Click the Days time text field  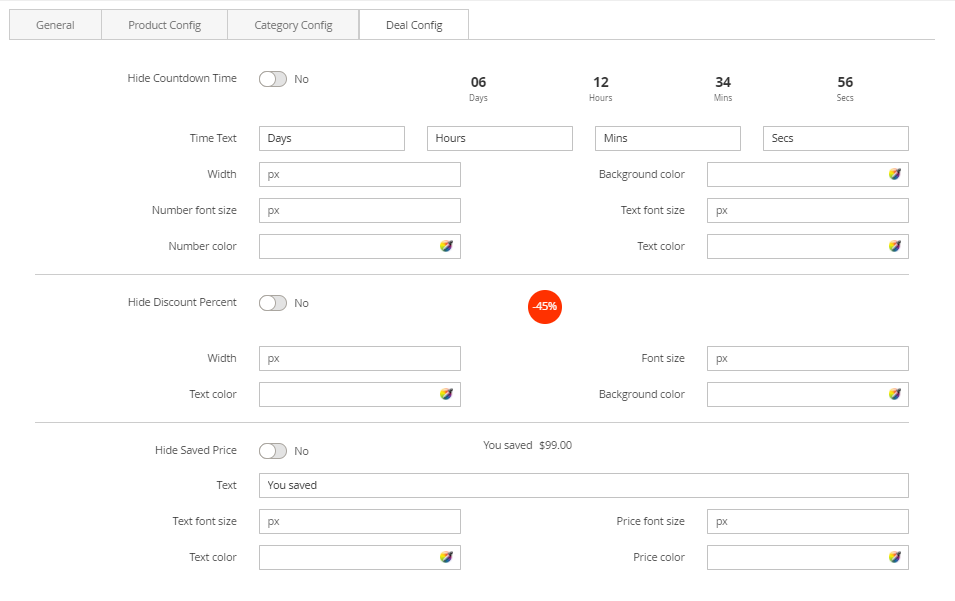pos(331,138)
